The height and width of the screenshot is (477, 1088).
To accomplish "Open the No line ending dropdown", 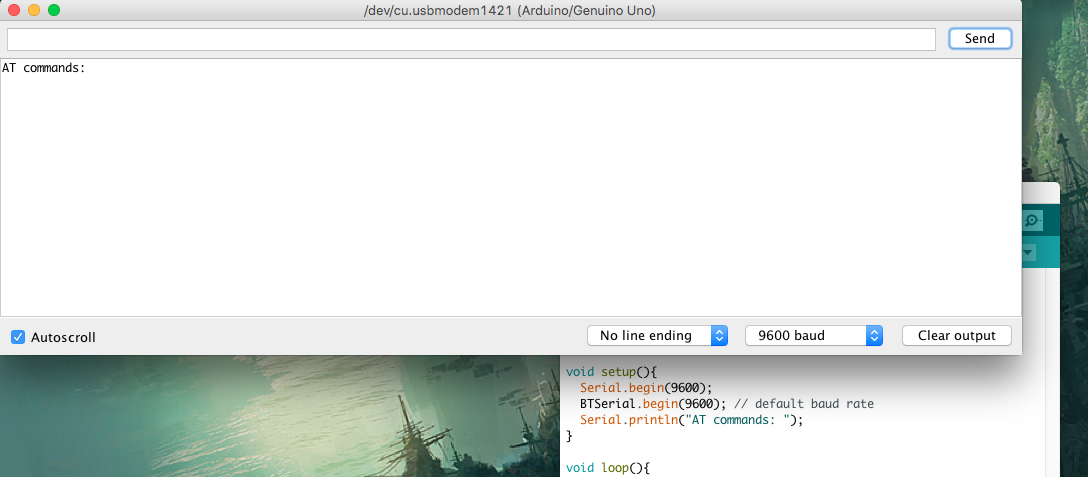I will 657,335.
